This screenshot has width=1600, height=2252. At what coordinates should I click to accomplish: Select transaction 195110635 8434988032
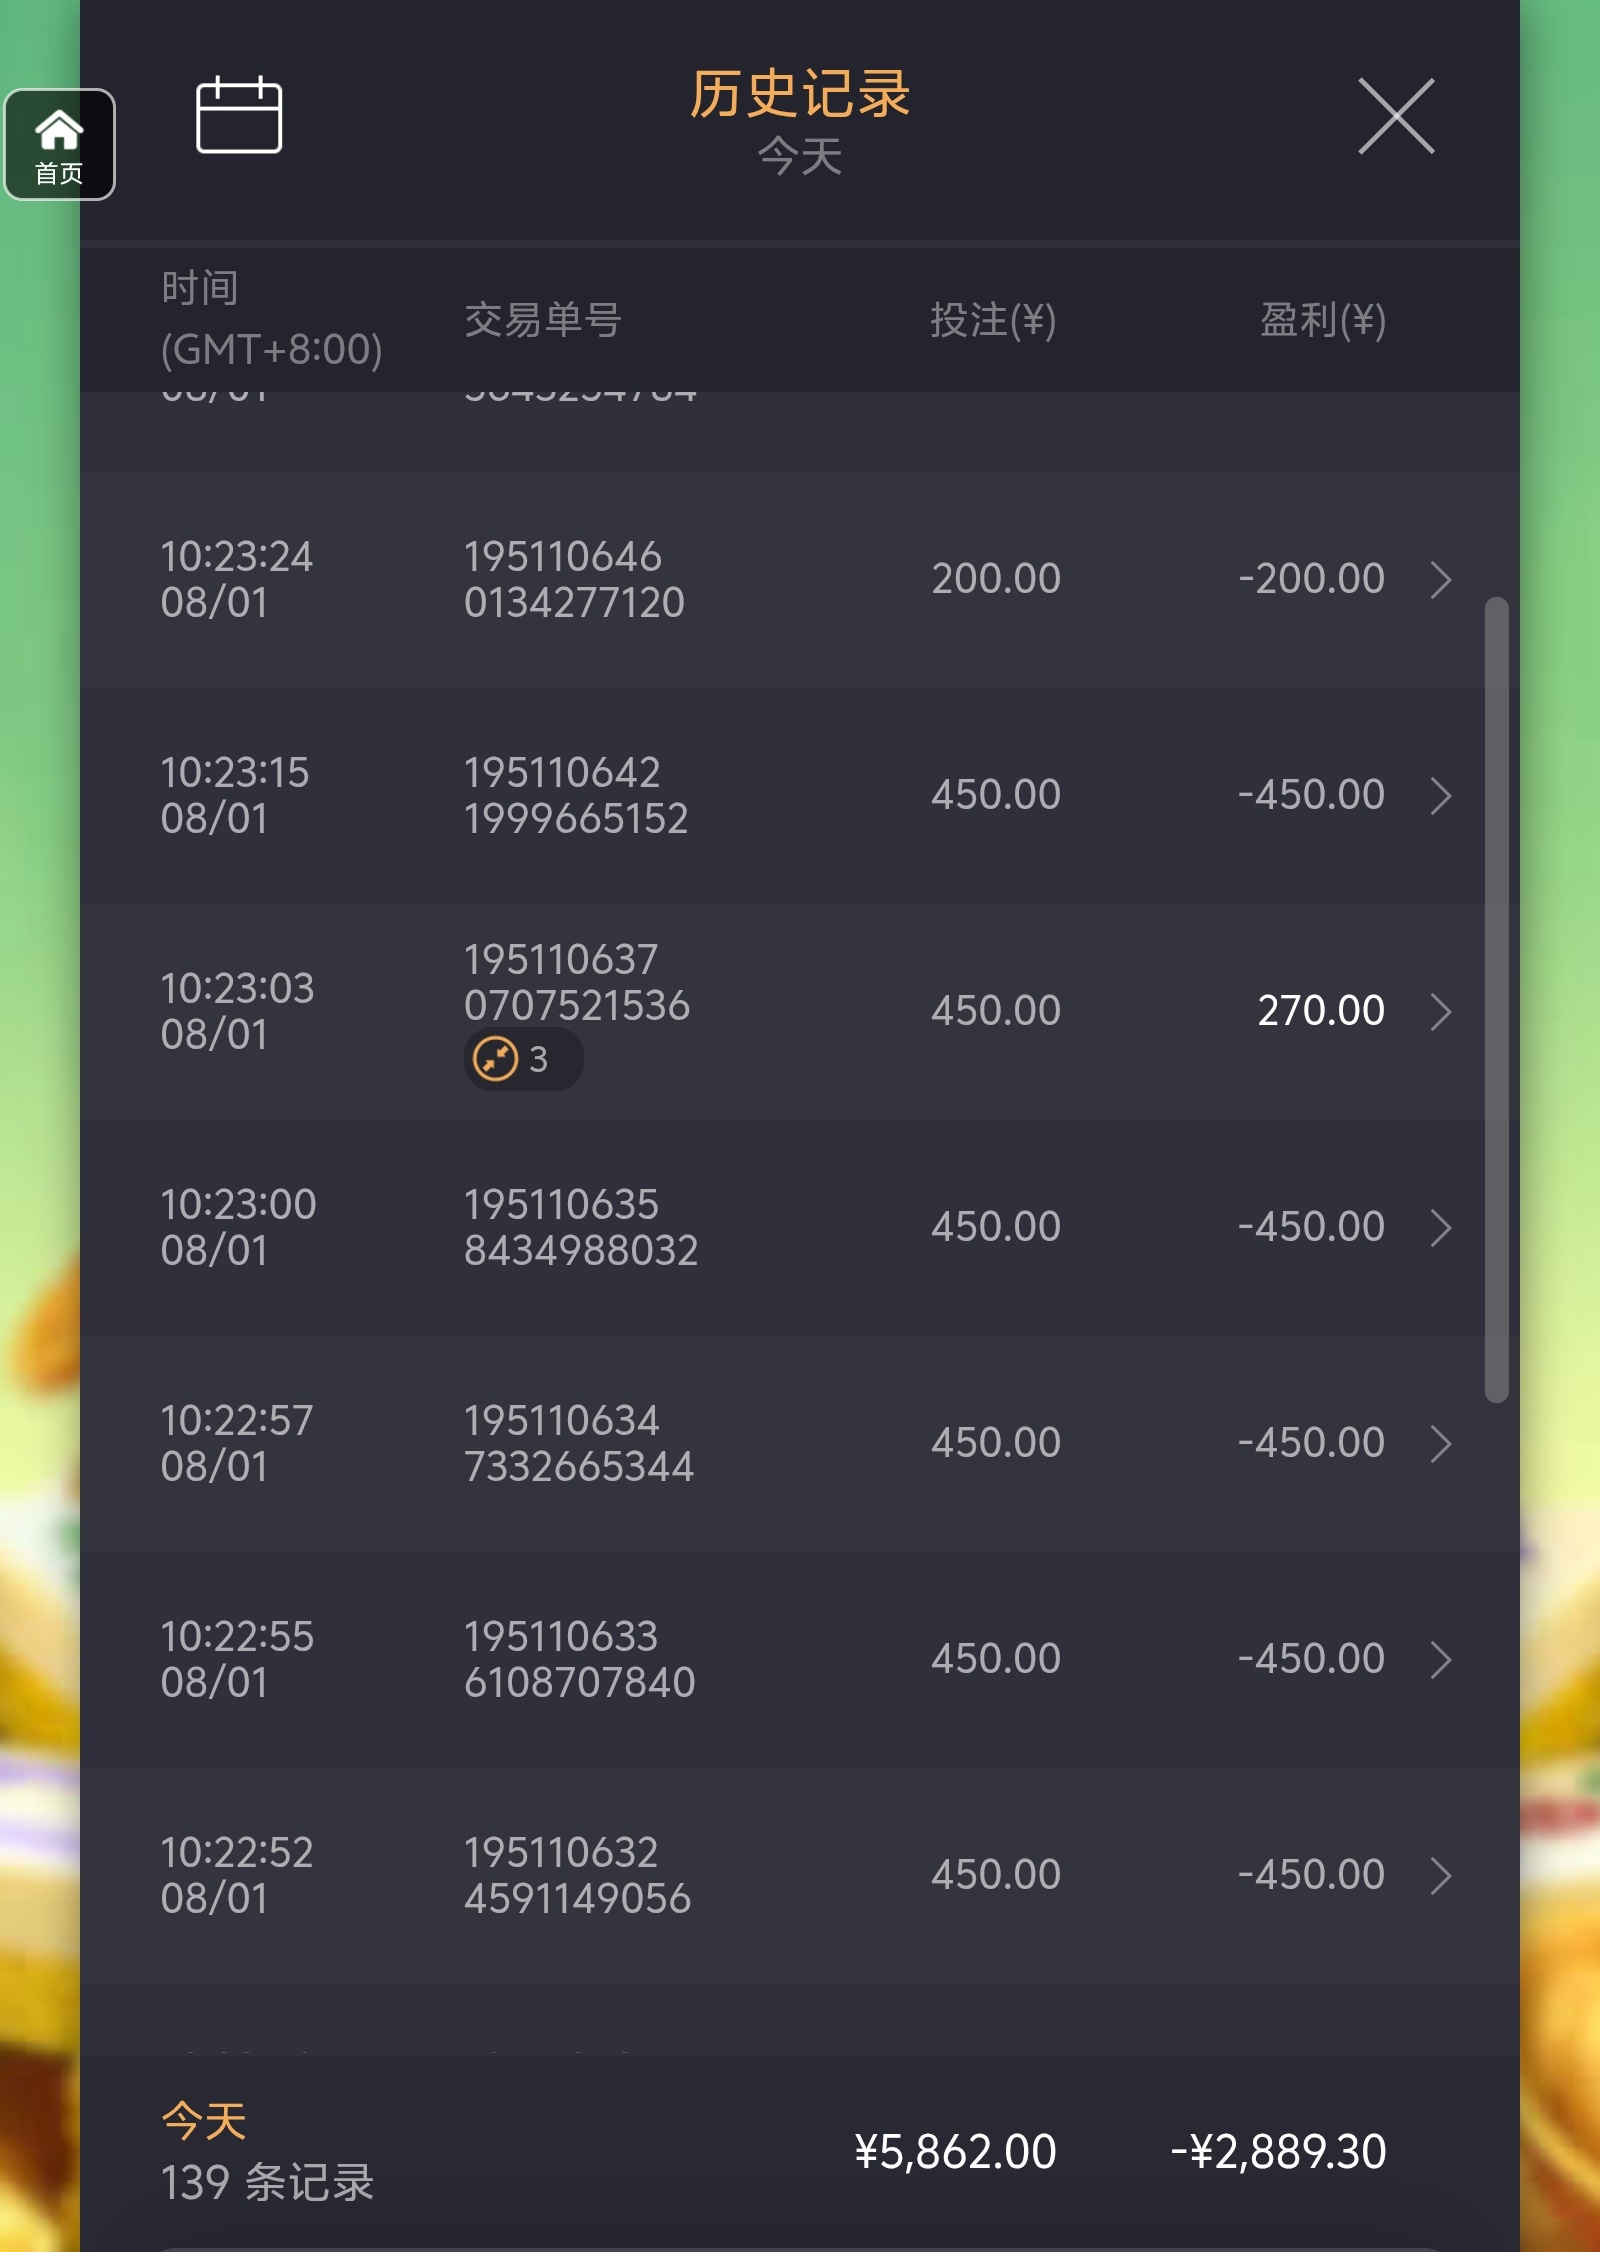coord(580,1228)
